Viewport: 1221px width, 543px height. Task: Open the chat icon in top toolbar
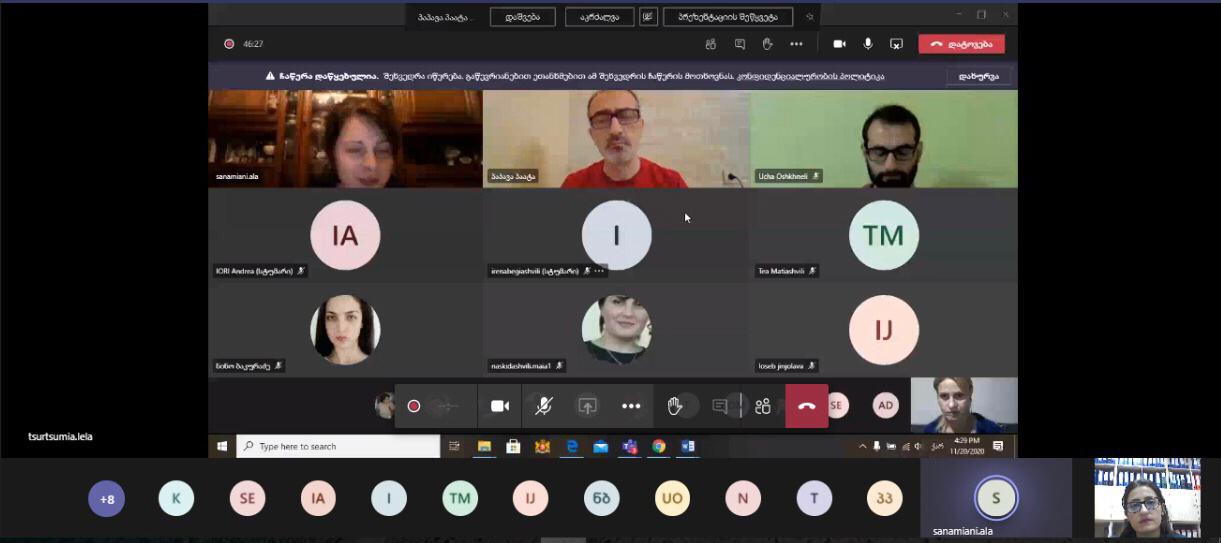point(740,44)
